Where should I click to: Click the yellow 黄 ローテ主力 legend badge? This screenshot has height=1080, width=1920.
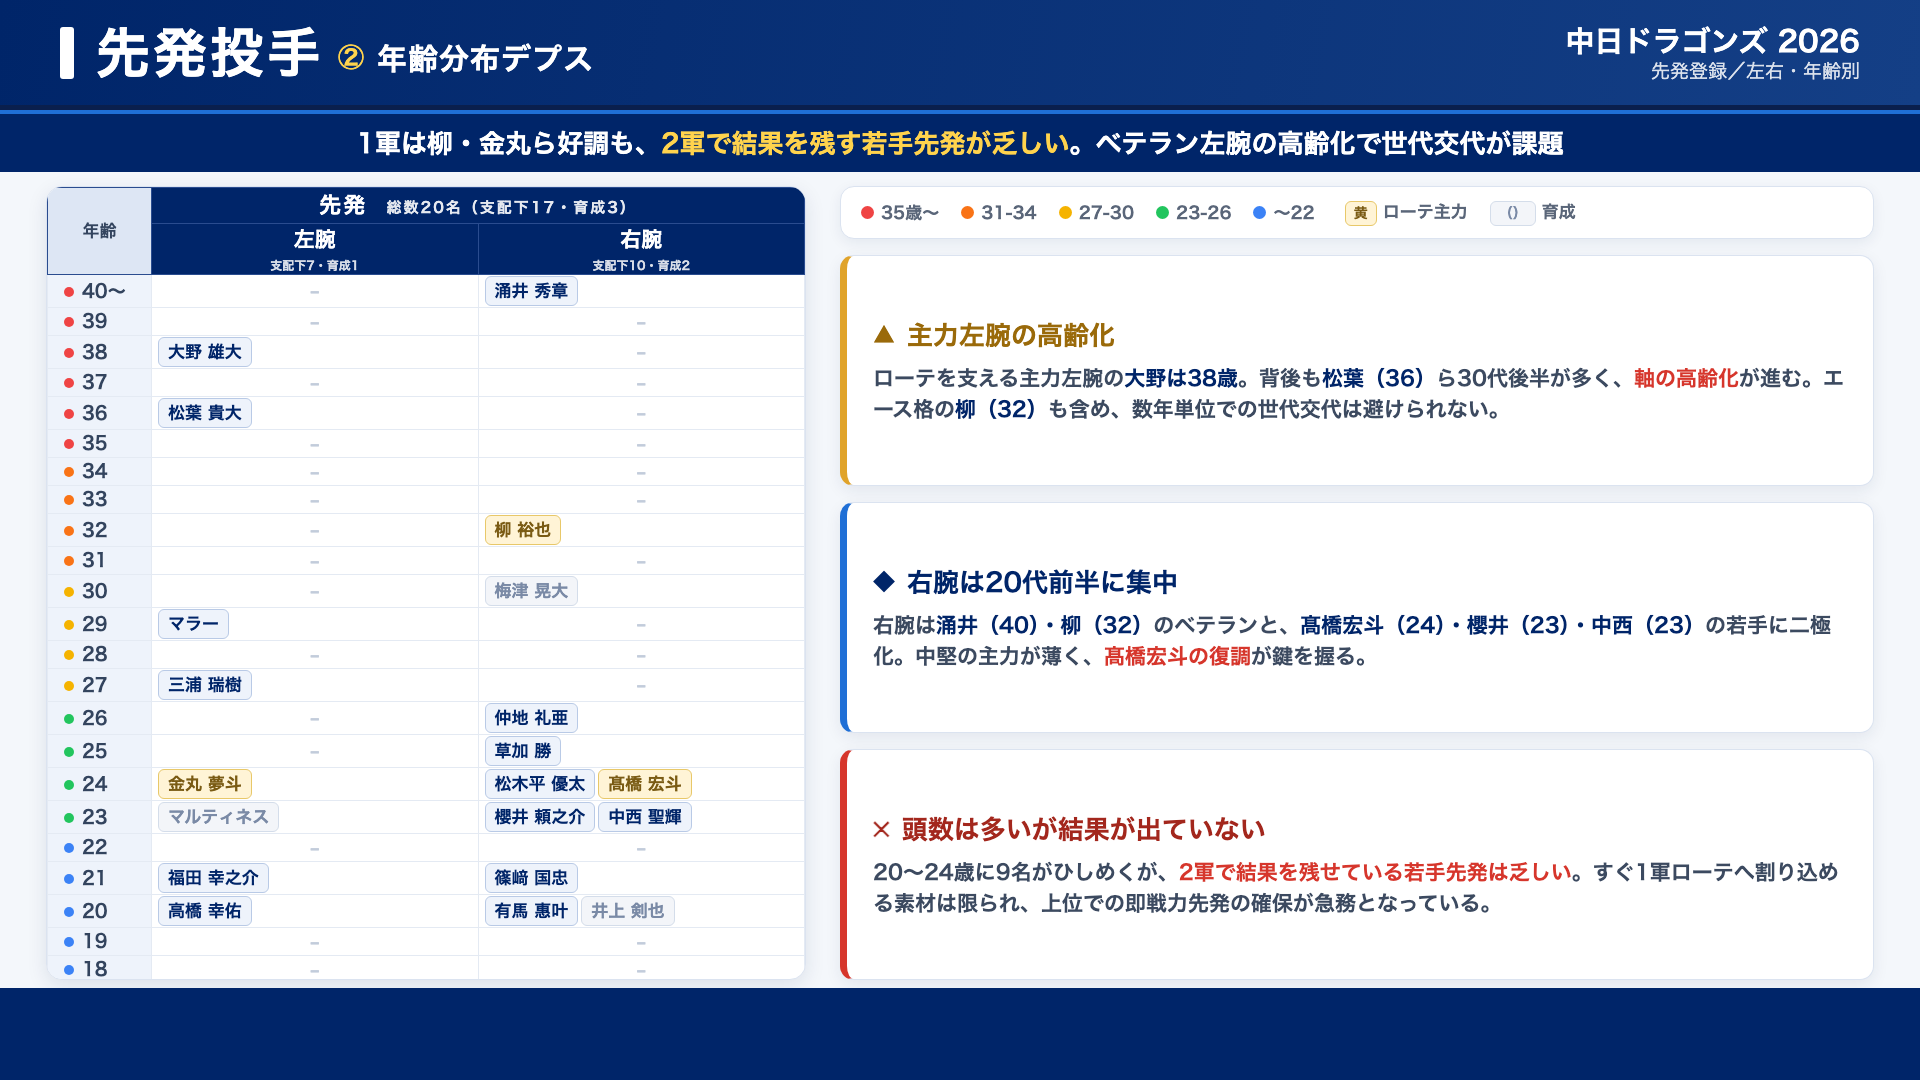pos(1361,213)
